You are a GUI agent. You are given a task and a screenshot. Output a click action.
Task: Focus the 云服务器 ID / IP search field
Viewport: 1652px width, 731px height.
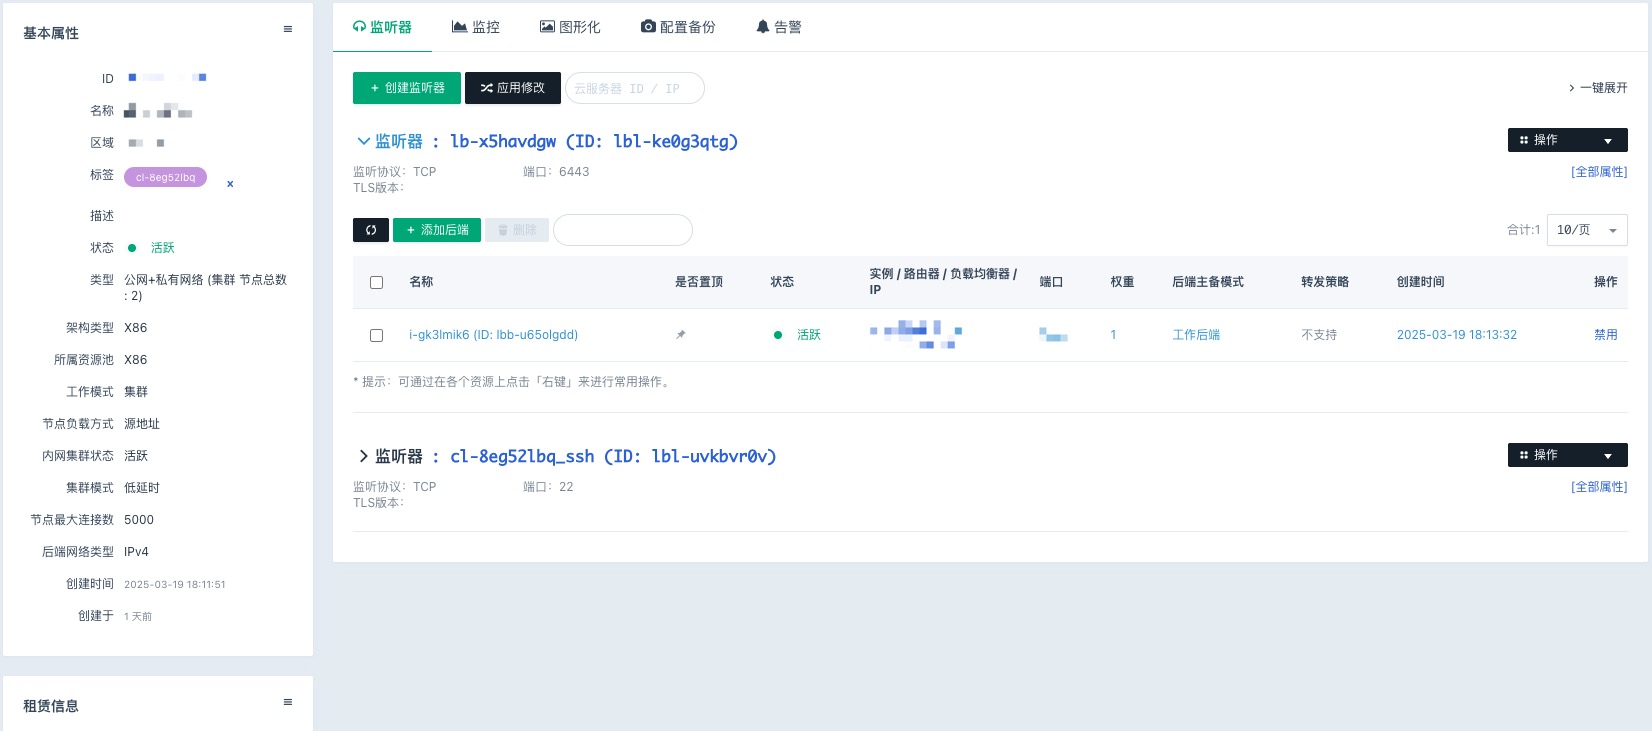click(x=634, y=88)
